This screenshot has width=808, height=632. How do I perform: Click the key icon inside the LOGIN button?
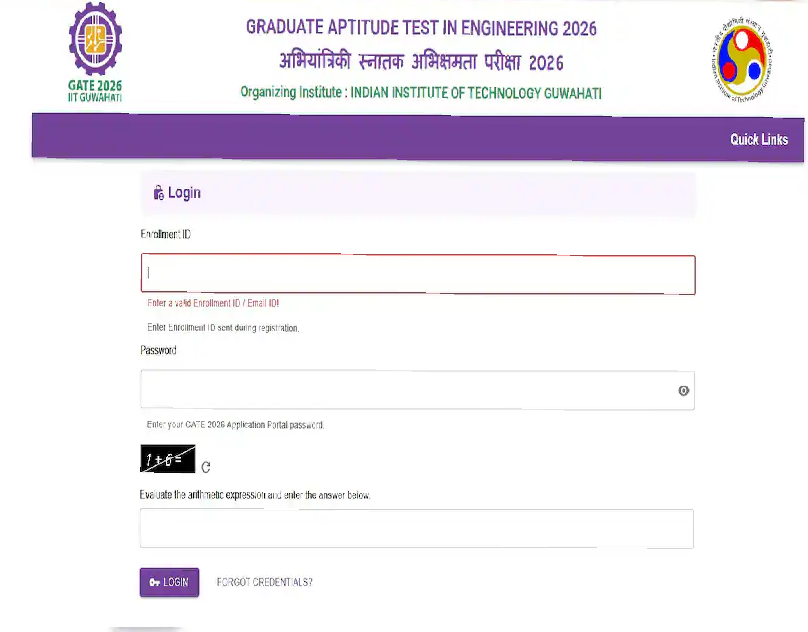pos(155,582)
